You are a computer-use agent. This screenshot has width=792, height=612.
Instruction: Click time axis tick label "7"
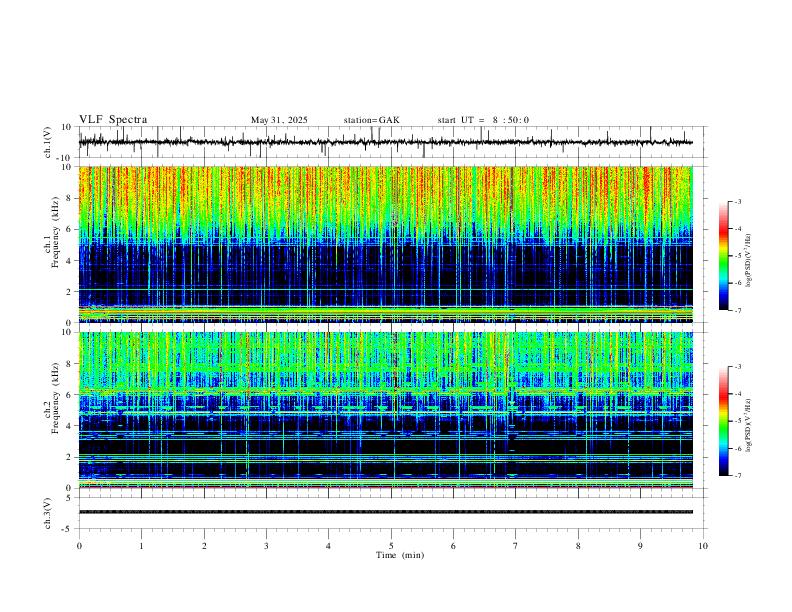516,546
